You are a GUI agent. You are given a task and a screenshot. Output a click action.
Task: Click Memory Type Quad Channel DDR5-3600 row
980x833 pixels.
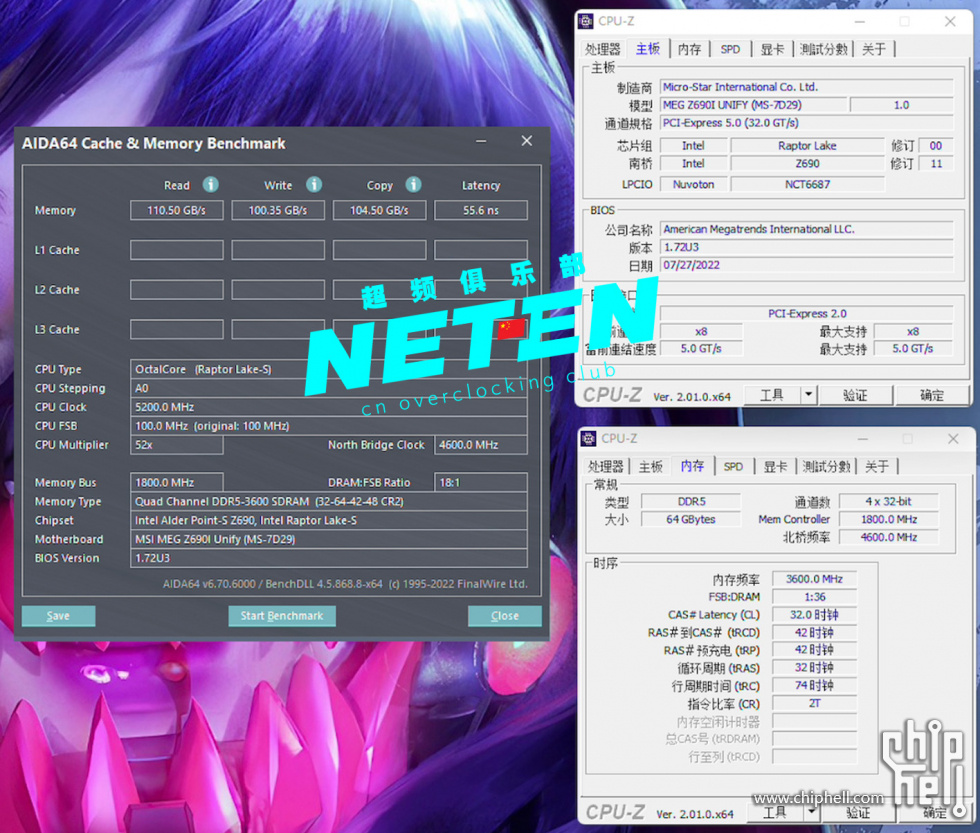(329, 501)
